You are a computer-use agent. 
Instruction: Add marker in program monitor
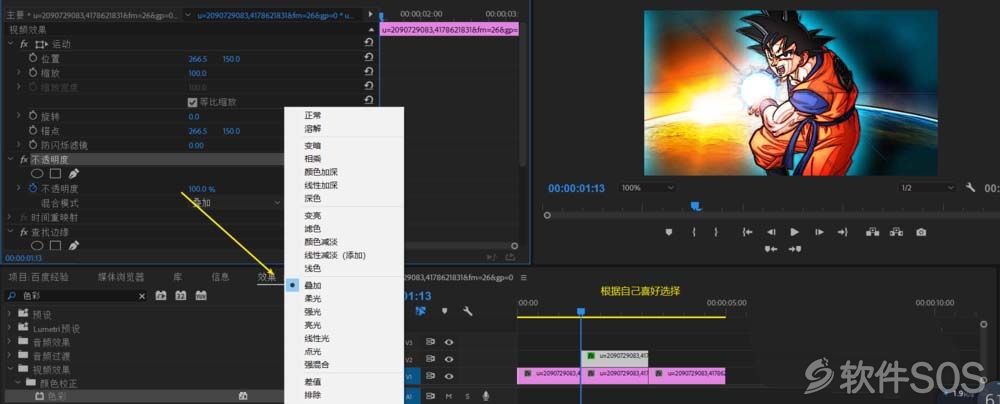[x=669, y=232]
